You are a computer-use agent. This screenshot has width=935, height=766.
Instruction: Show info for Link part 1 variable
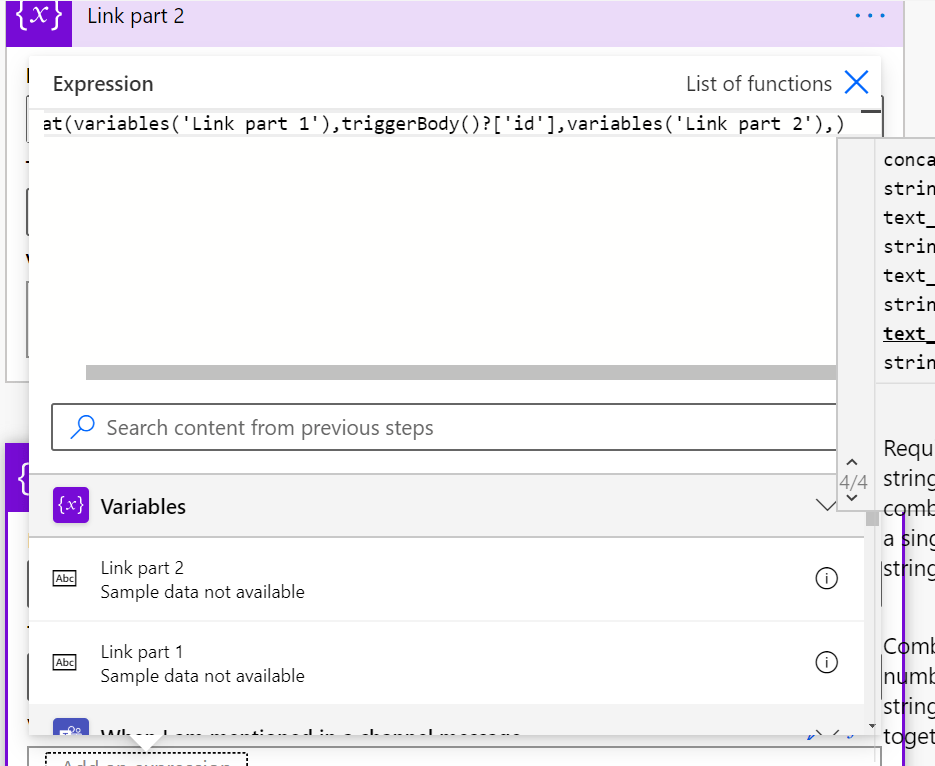pos(826,662)
